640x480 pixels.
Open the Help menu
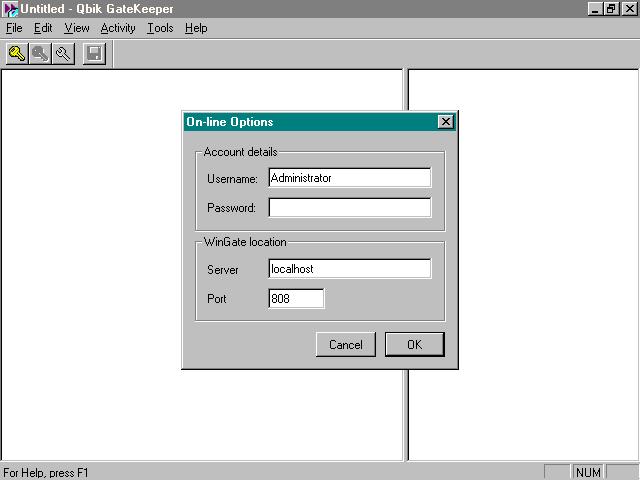pos(196,28)
